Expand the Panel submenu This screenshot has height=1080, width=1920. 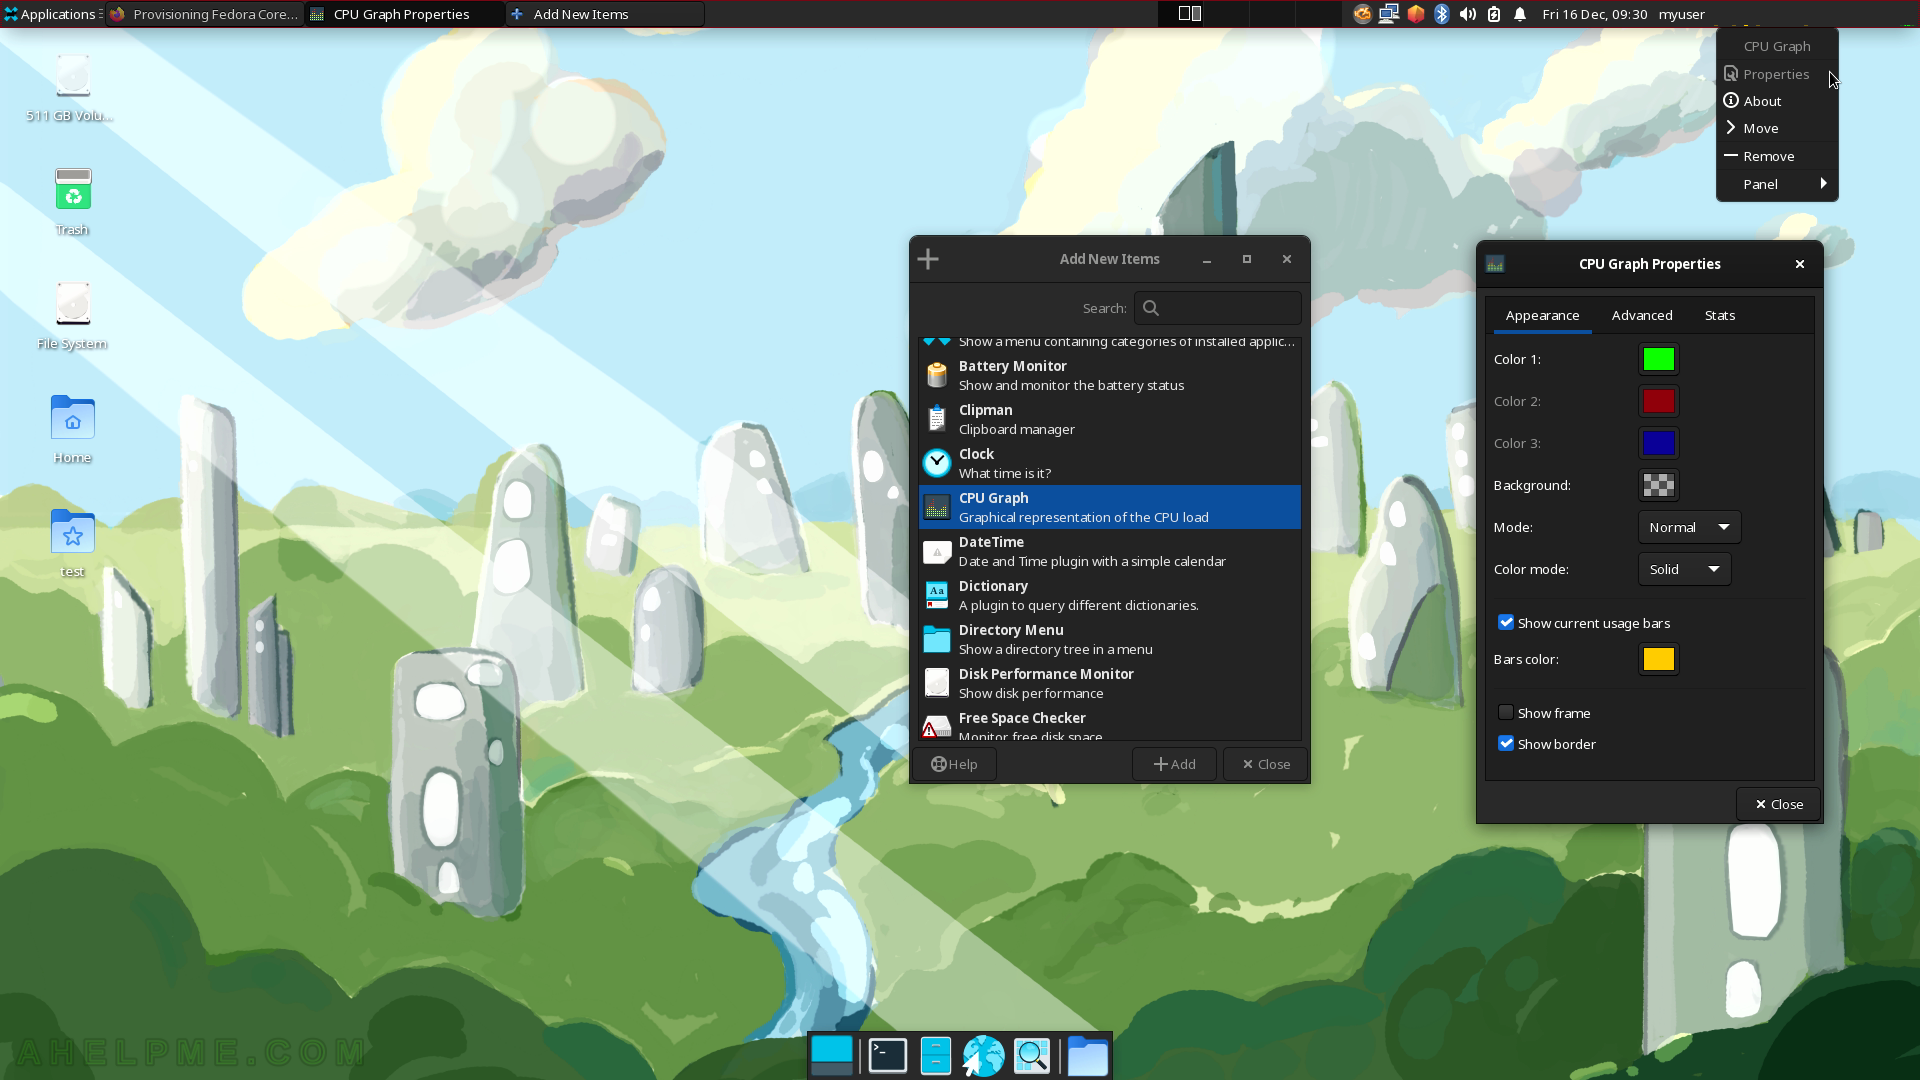click(x=1777, y=184)
